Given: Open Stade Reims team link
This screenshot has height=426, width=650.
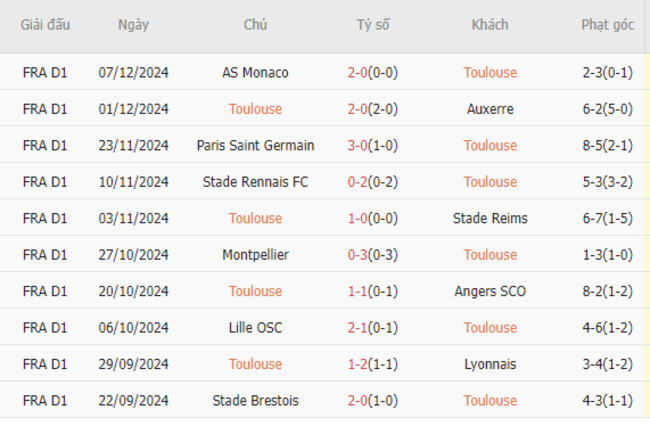Looking at the screenshot, I should [x=490, y=218].
